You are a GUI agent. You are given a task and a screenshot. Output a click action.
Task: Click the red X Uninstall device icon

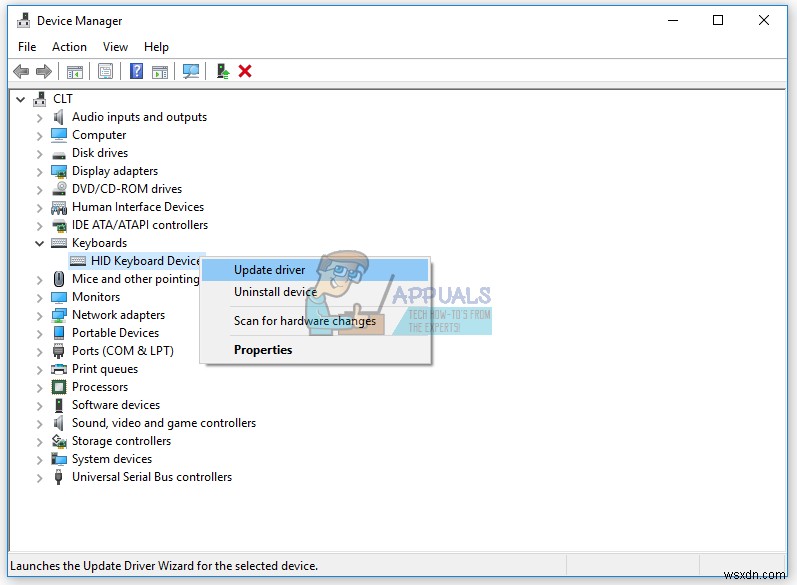click(x=245, y=71)
